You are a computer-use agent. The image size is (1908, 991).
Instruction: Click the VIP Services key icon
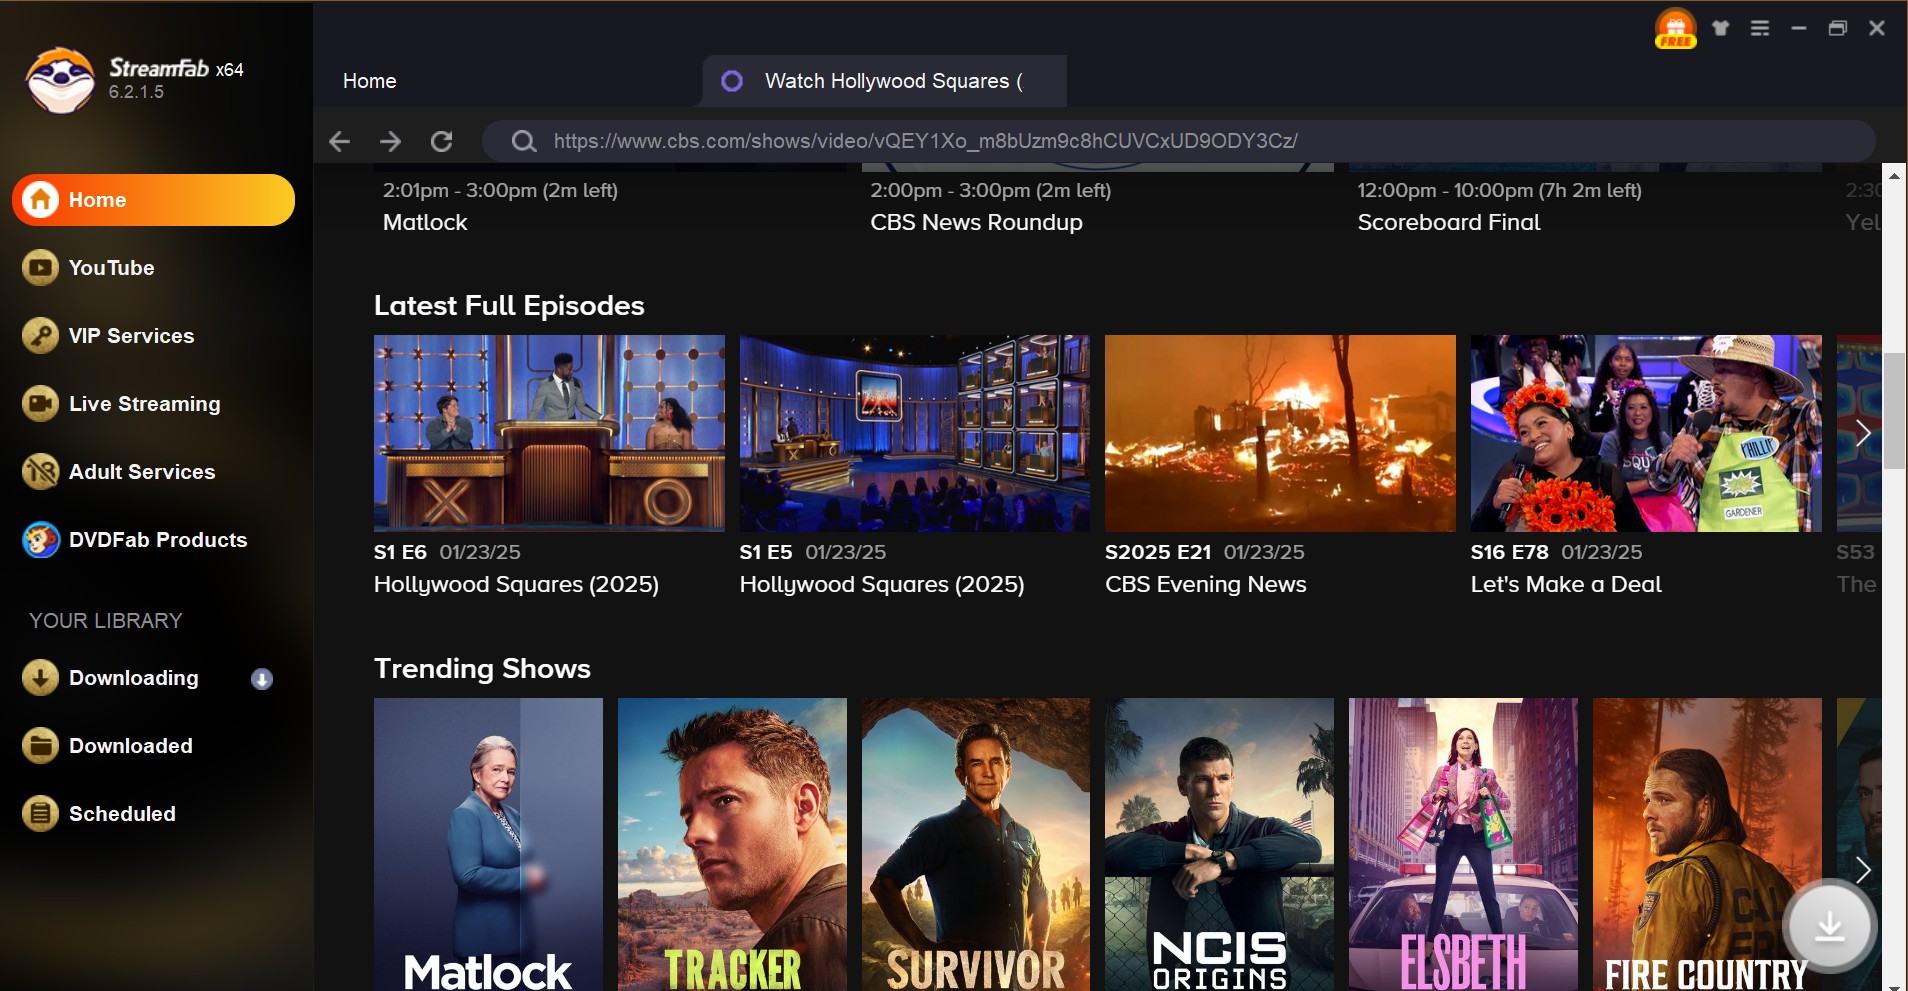tap(40, 336)
